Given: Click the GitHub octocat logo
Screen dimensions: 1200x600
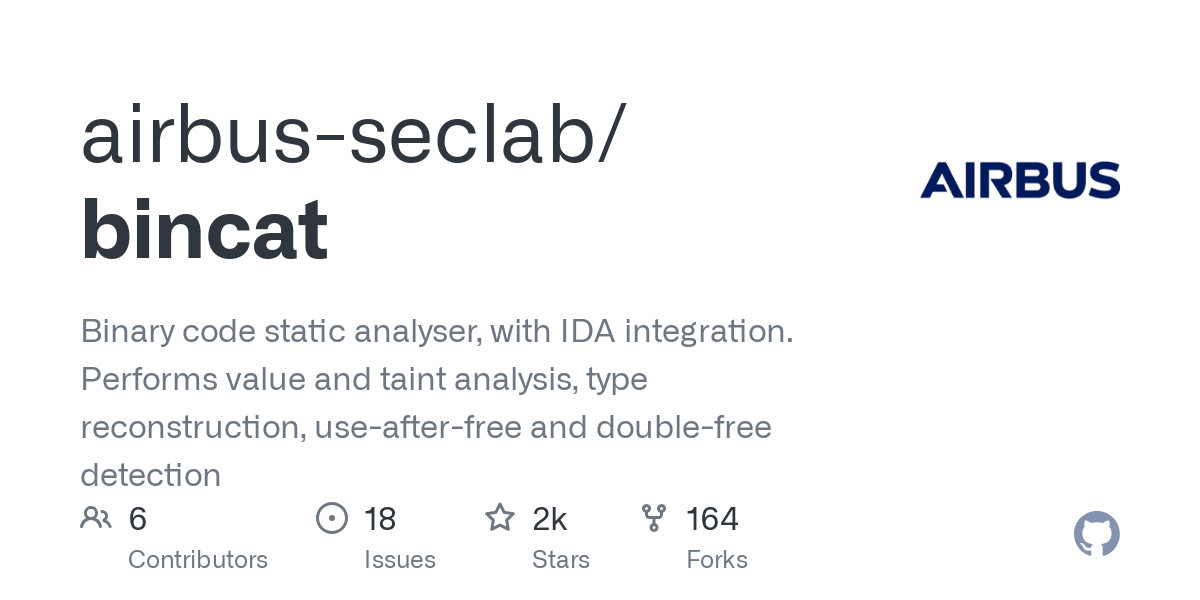Looking at the screenshot, I should (x=1096, y=534).
